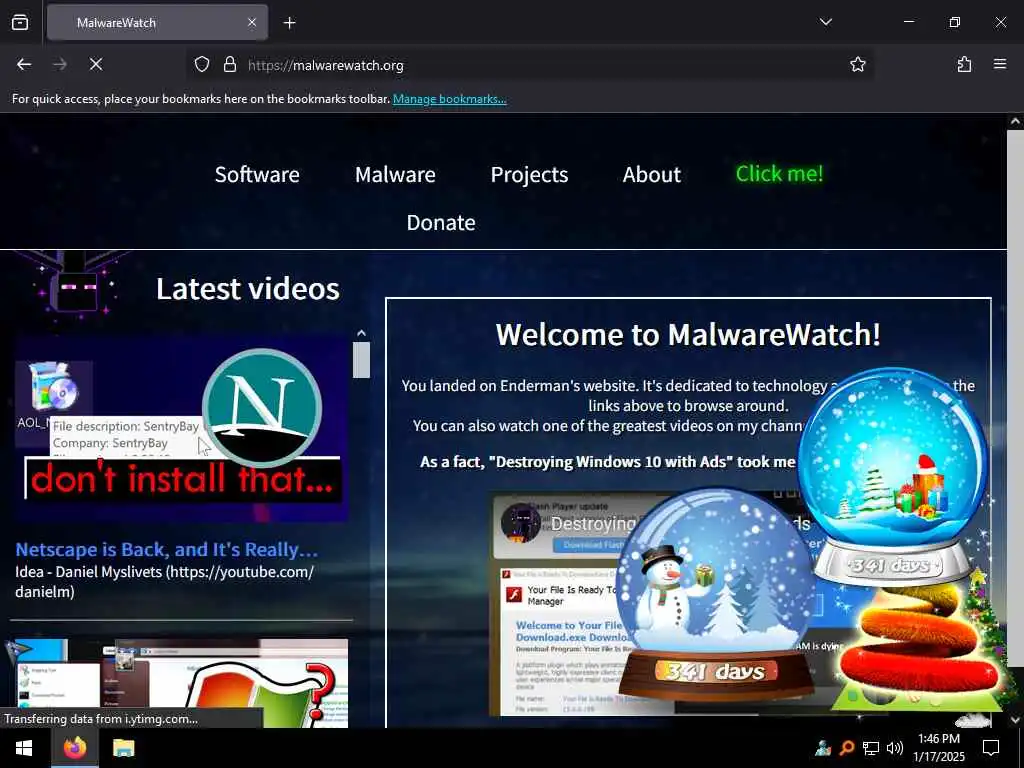Image resolution: width=1024 pixels, height=768 pixels.
Task: Click the Christmas tree snow globe widget
Action: (891, 477)
